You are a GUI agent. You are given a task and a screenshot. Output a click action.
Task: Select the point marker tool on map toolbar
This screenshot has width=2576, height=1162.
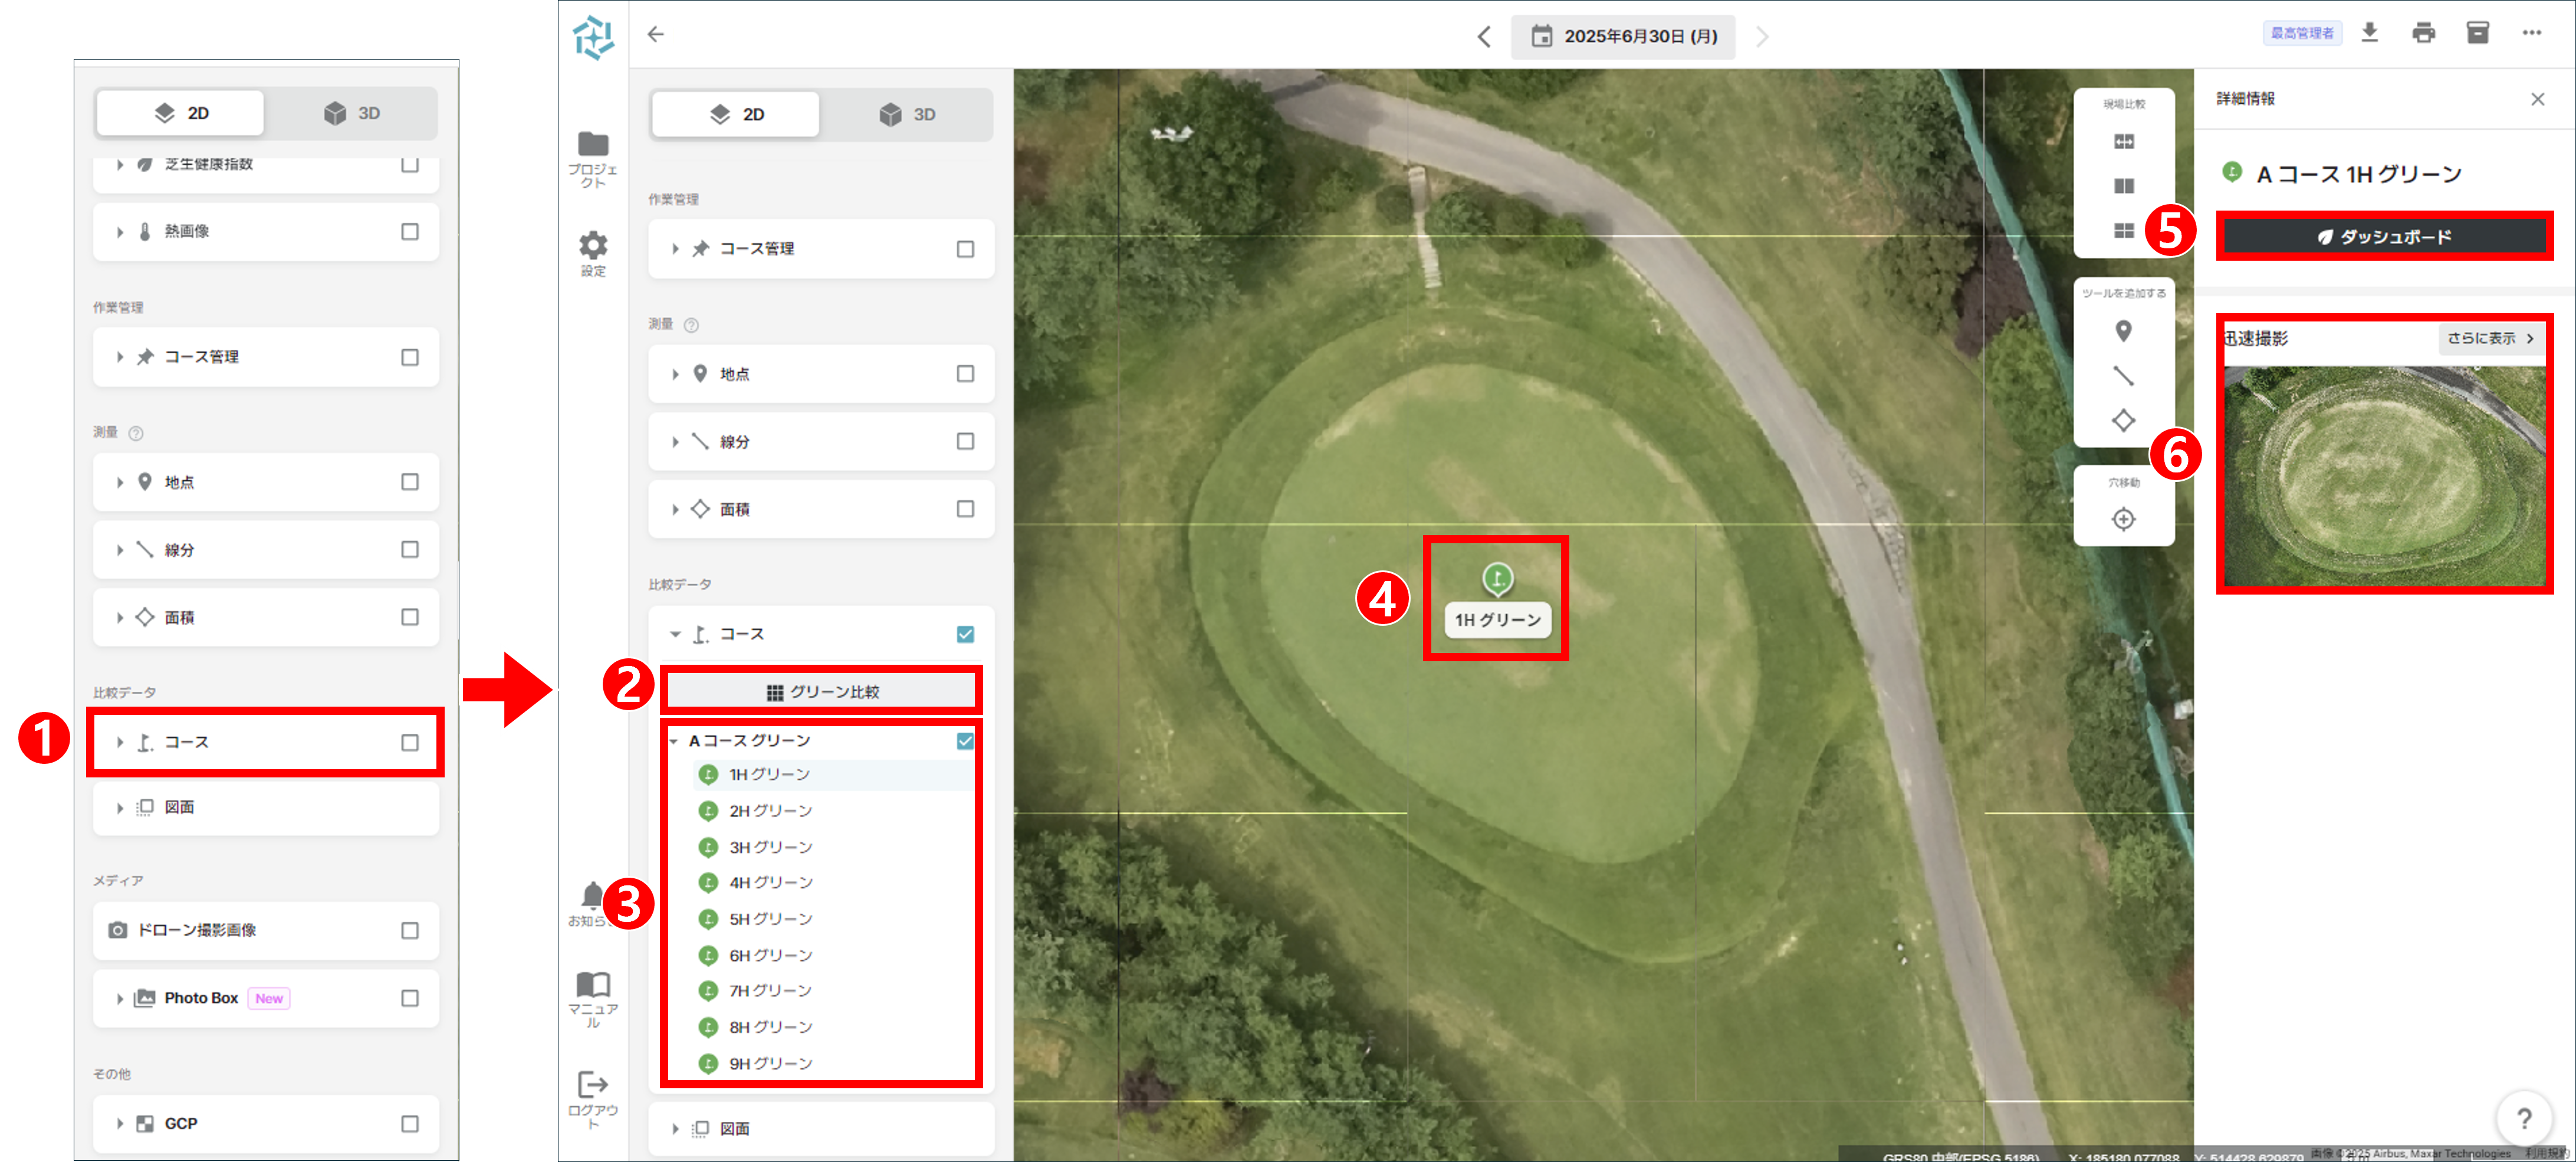2123,331
